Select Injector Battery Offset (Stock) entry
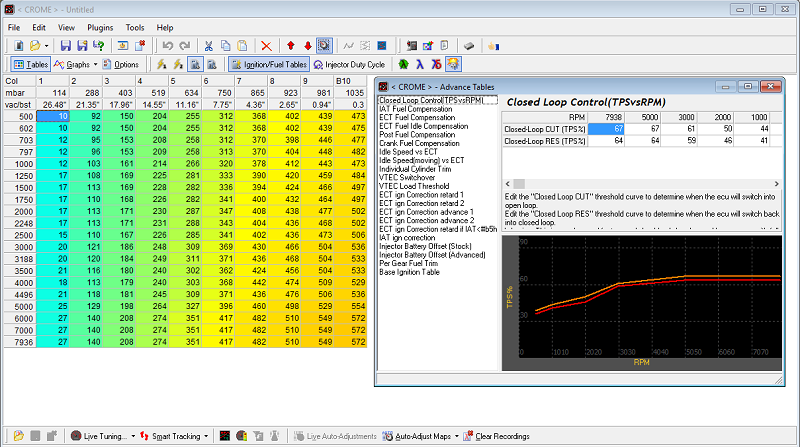The width and height of the screenshot is (800, 447). tap(425, 246)
